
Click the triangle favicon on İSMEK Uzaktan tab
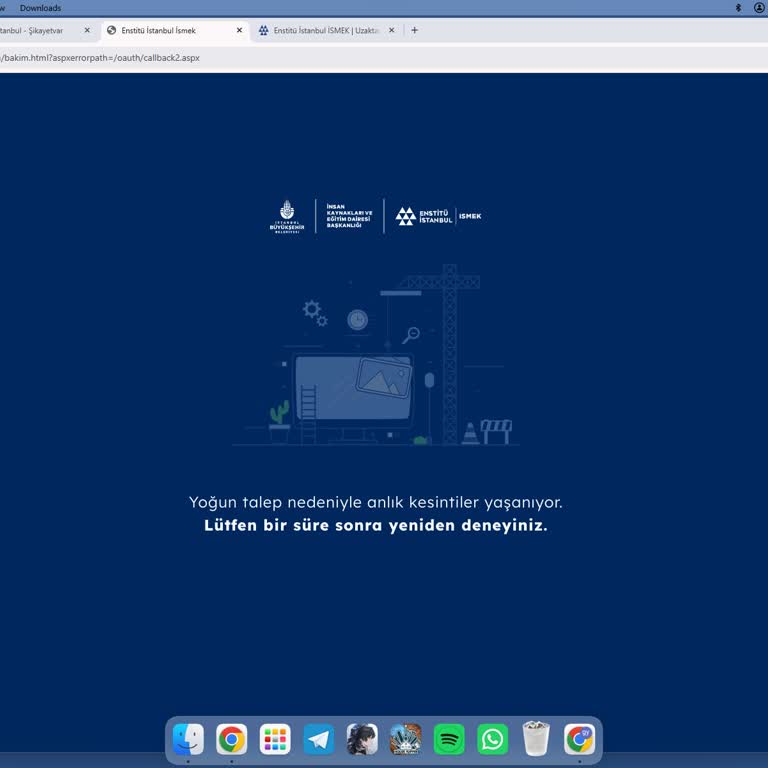pyautogui.click(x=264, y=30)
